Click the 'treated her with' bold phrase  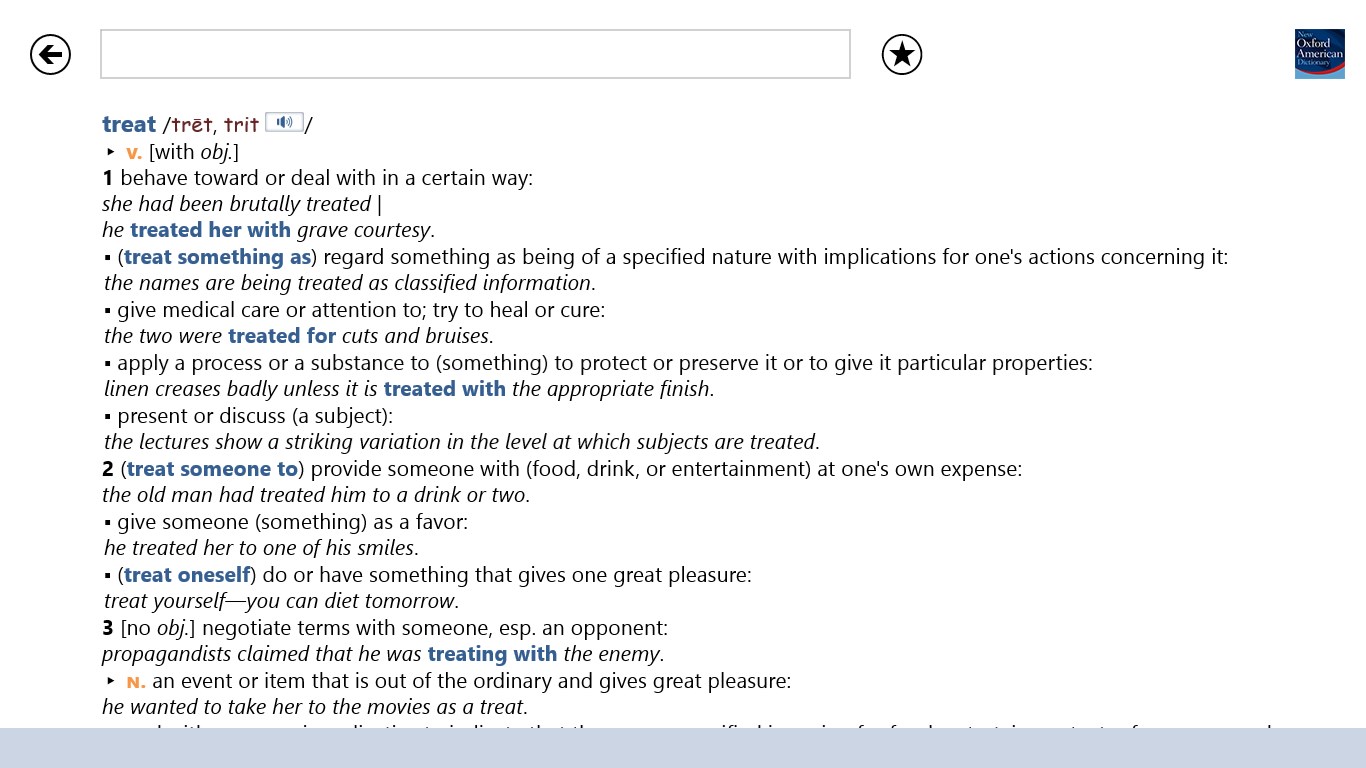[x=210, y=230]
